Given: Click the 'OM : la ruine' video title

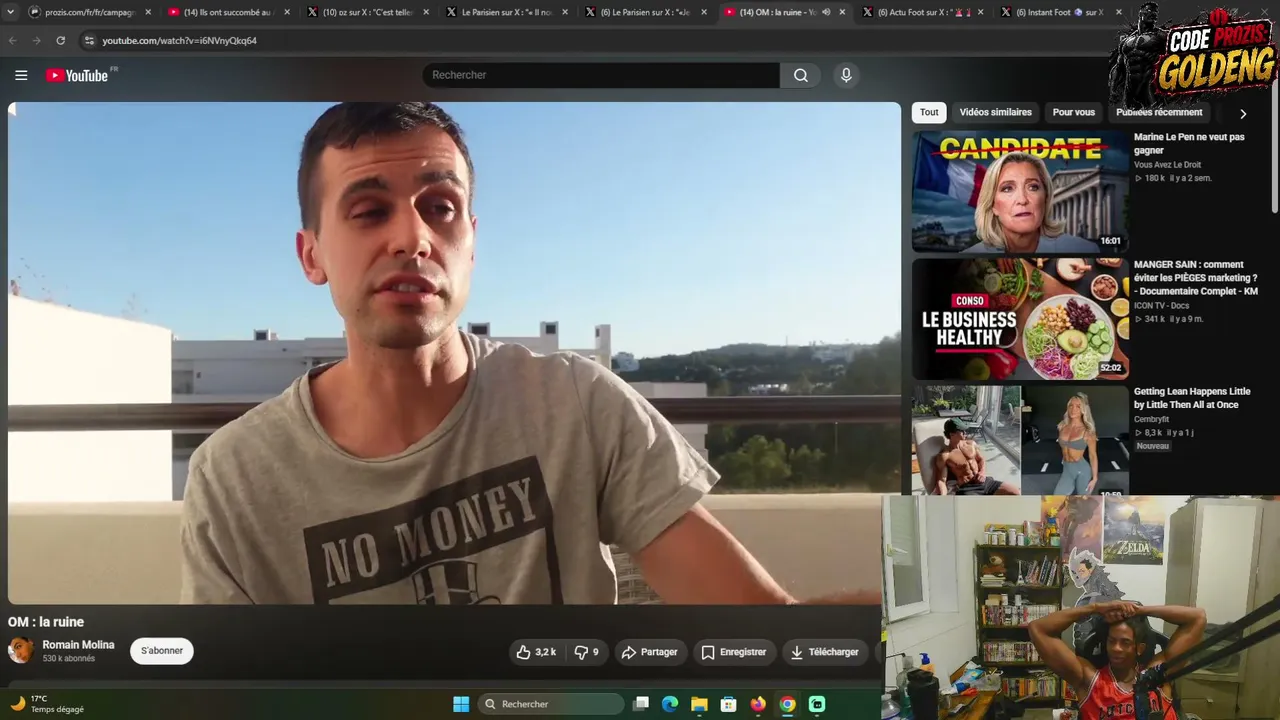Looking at the screenshot, I should pos(46,622).
